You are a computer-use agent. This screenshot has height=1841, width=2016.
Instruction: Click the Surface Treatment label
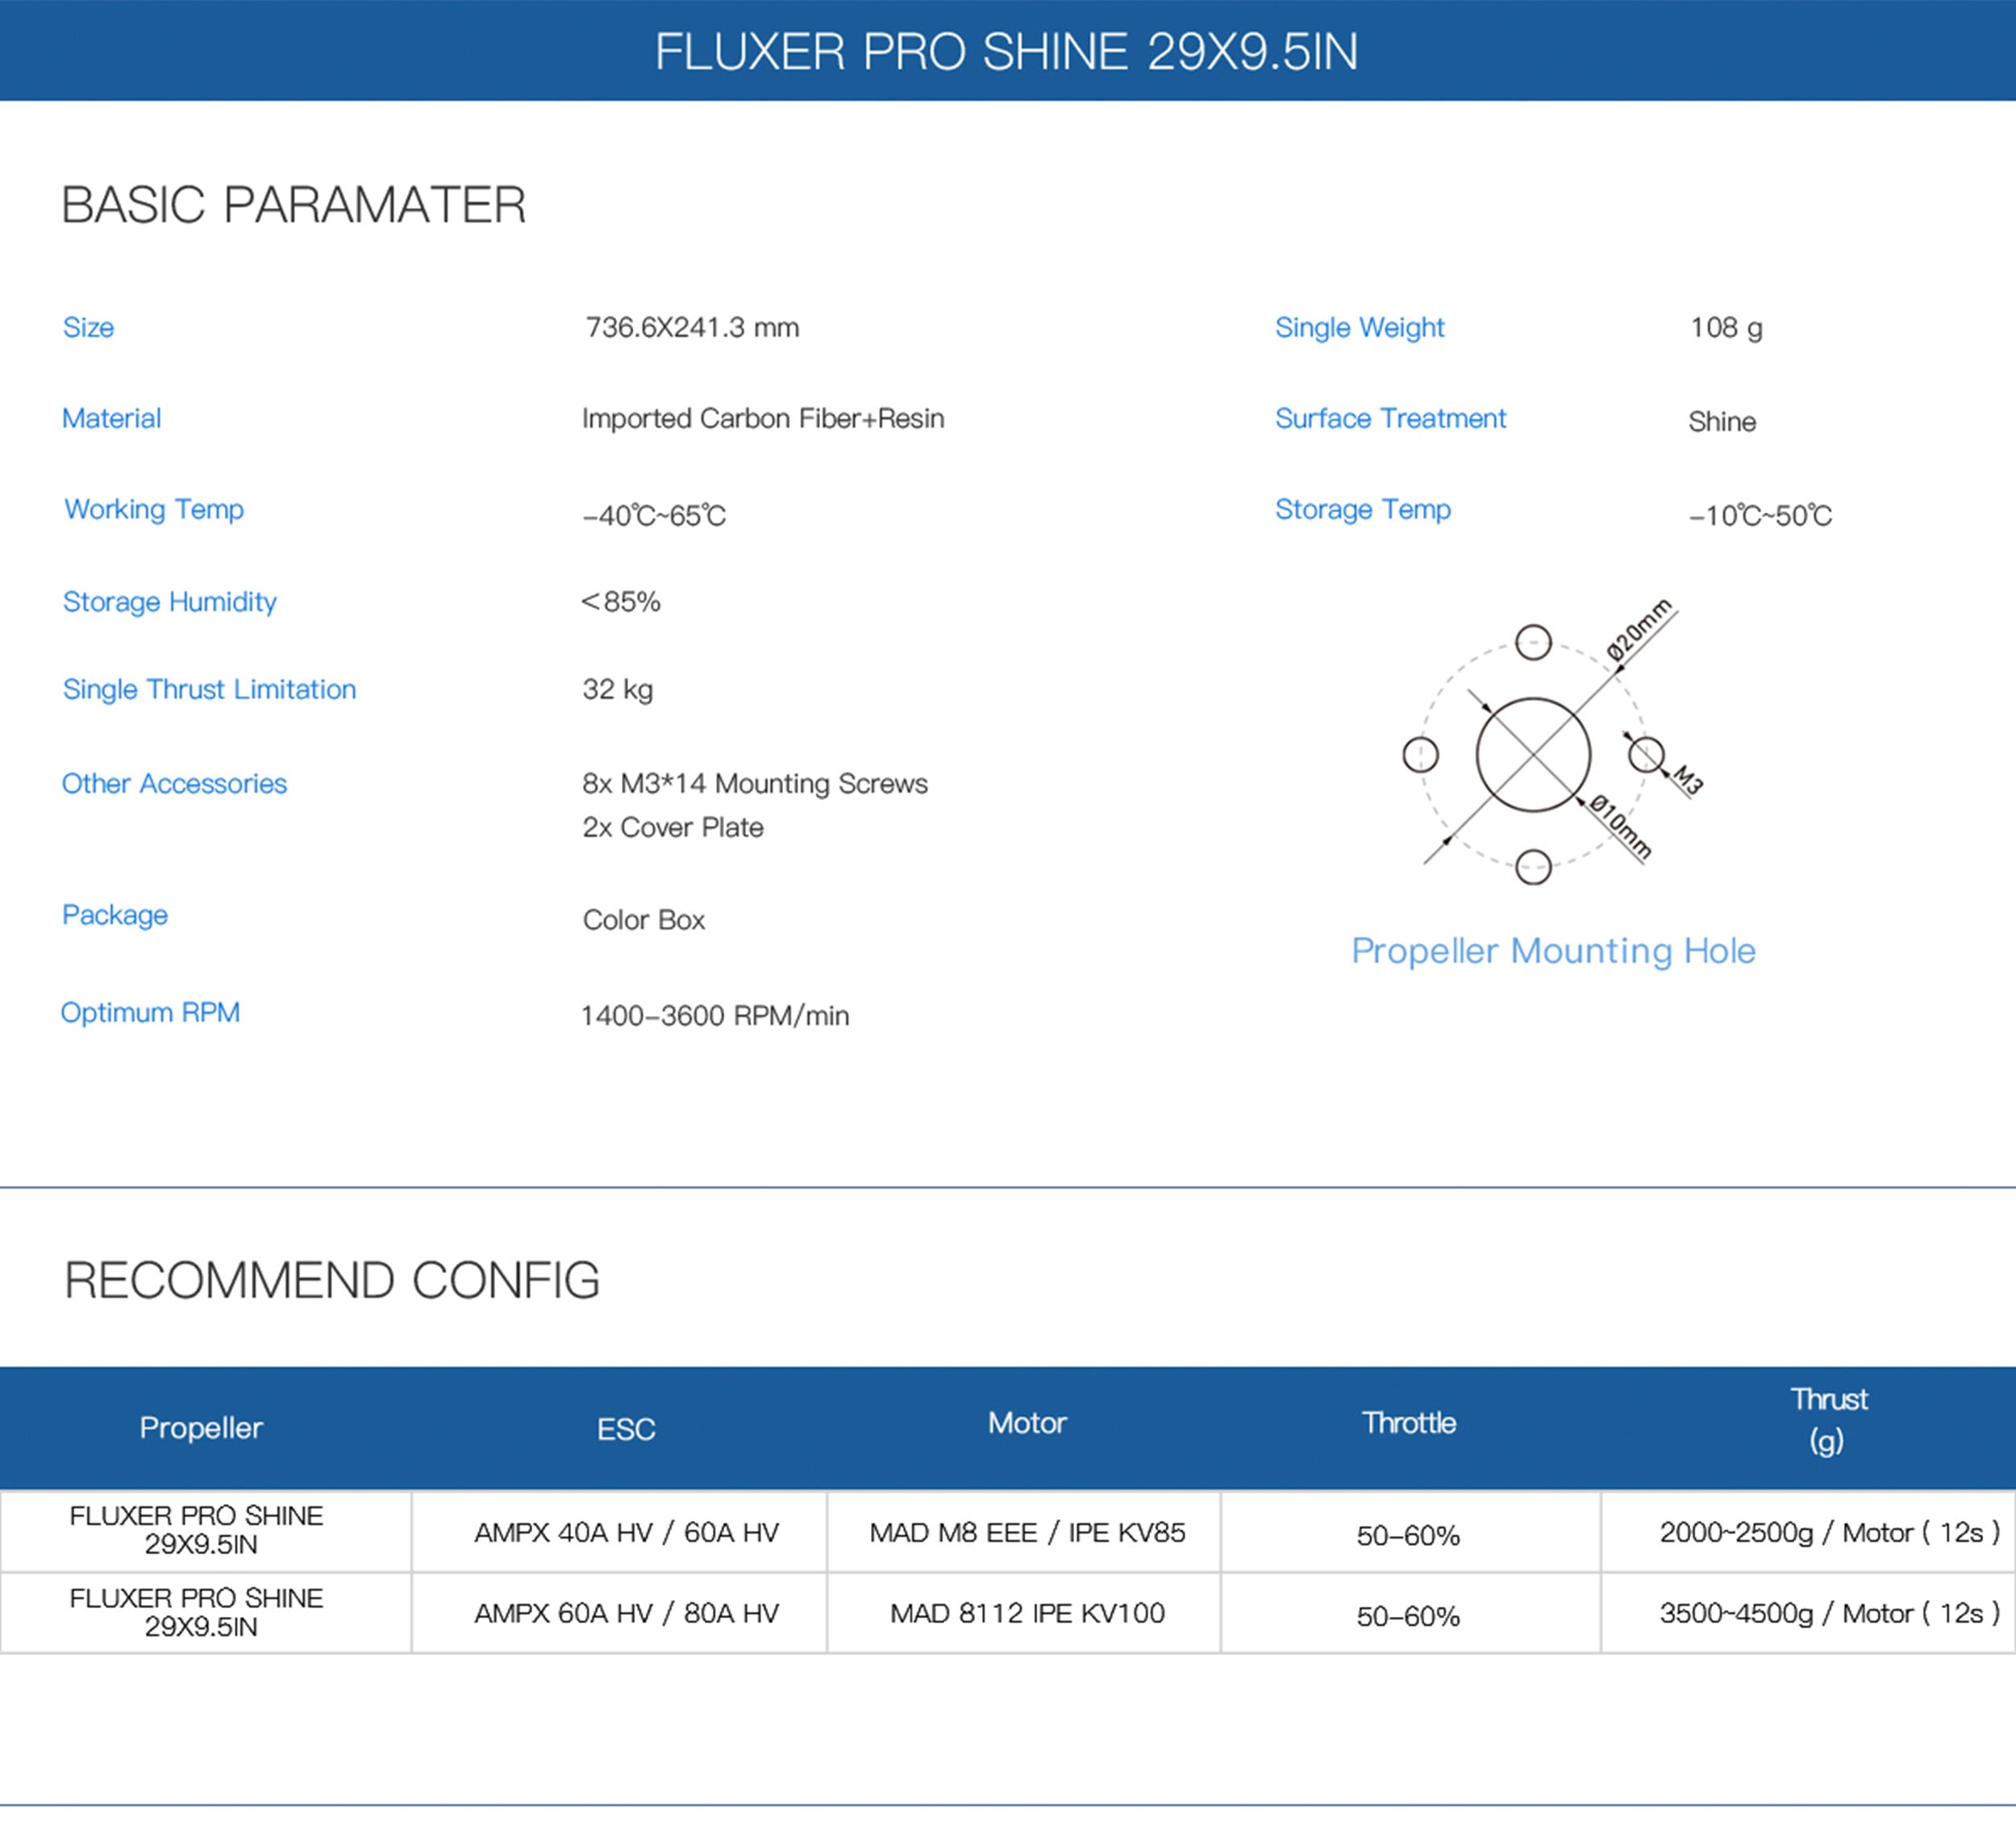pos(1390,418)
